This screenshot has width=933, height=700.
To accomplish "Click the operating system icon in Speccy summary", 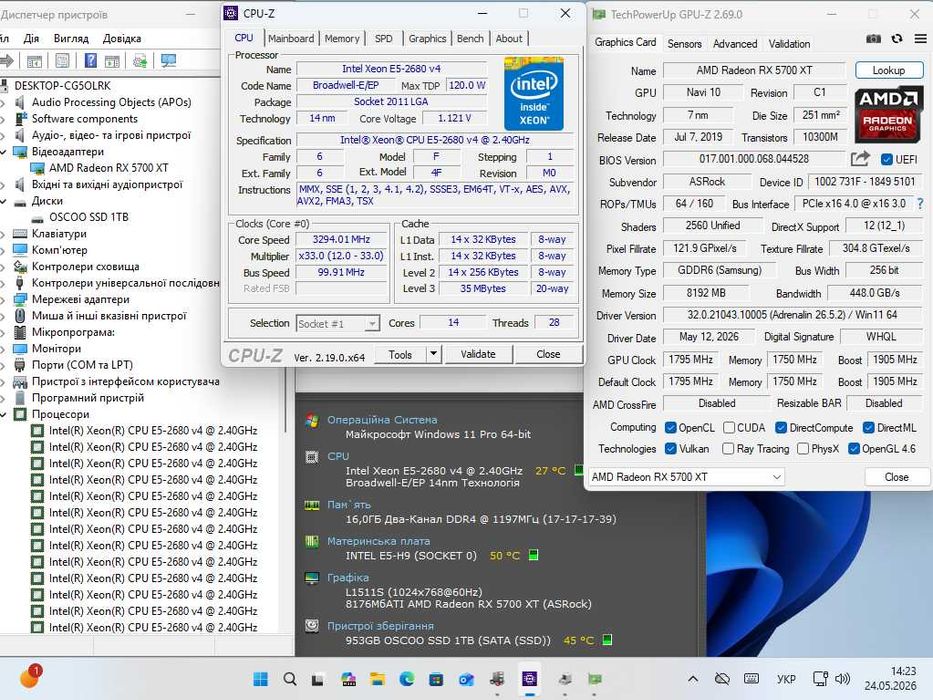I will 311,420.
